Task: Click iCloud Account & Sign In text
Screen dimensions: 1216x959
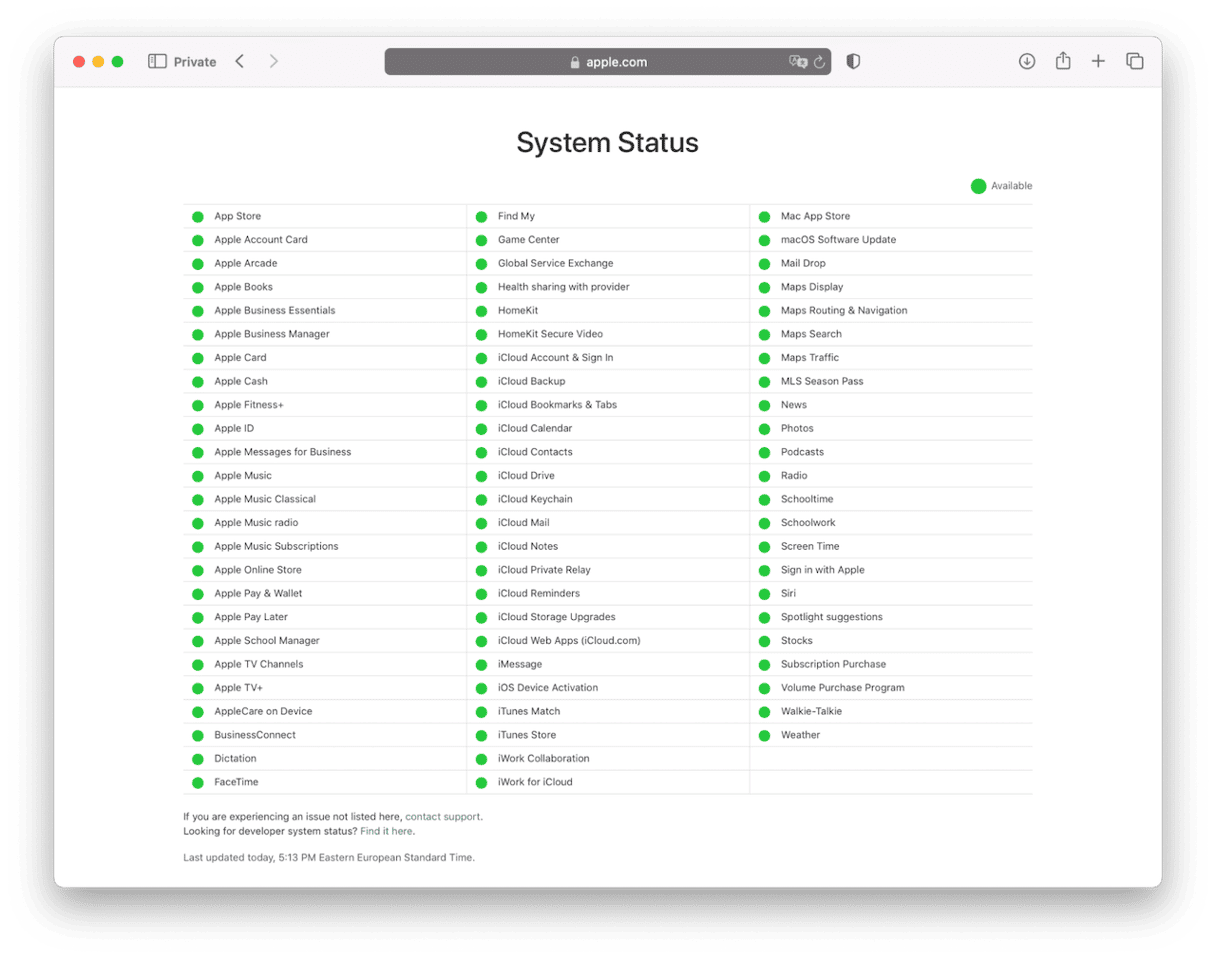Action: pos(556,357)
